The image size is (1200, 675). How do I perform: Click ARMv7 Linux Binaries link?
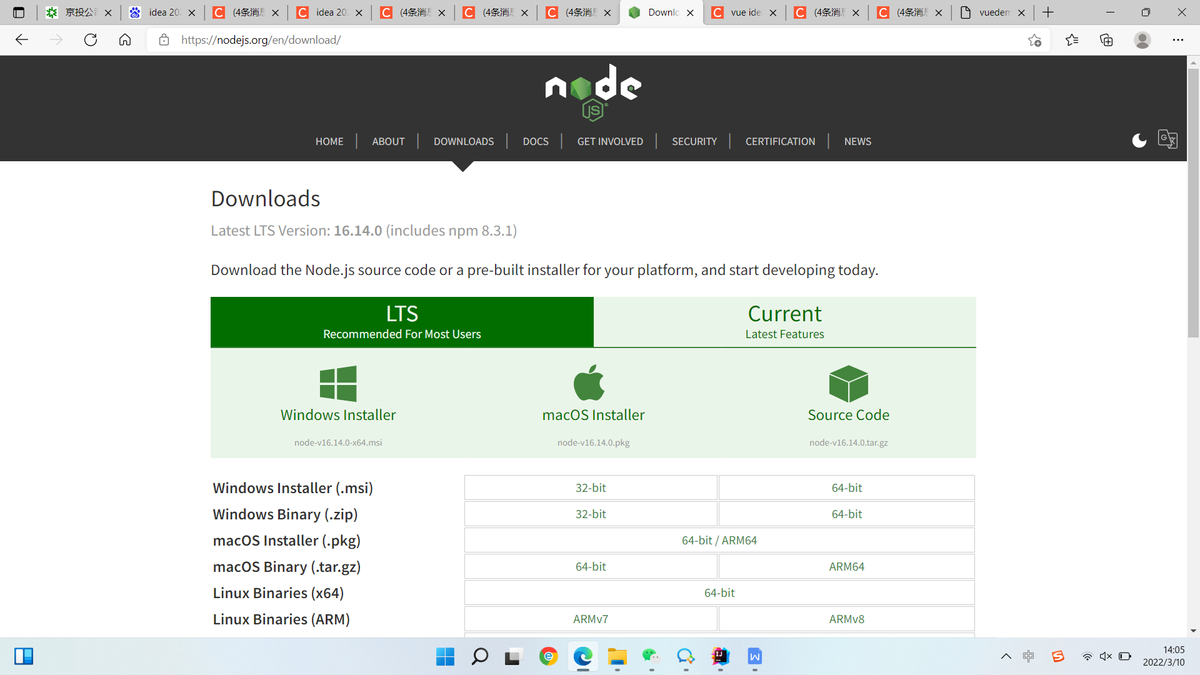click(591, 619)
